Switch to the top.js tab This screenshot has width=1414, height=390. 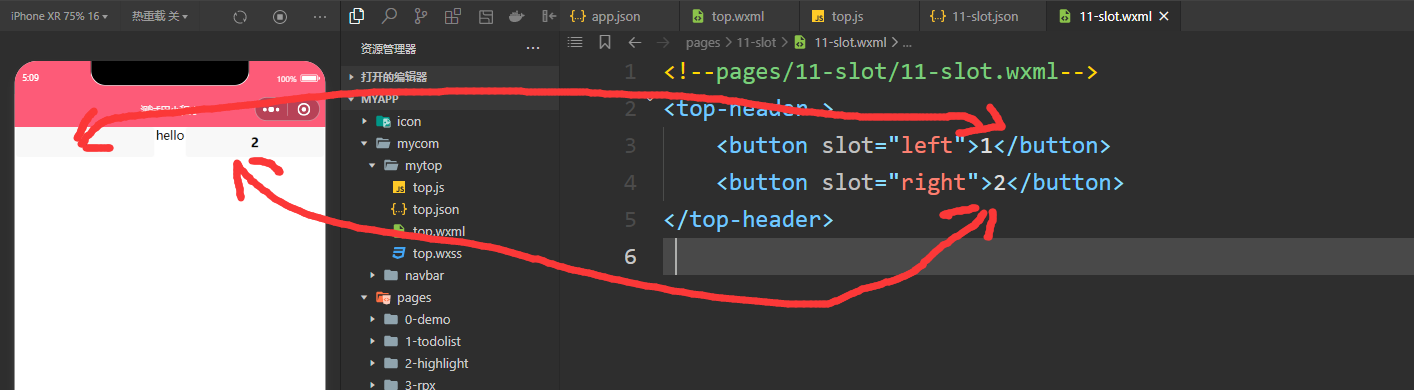[x=860, y=16]
